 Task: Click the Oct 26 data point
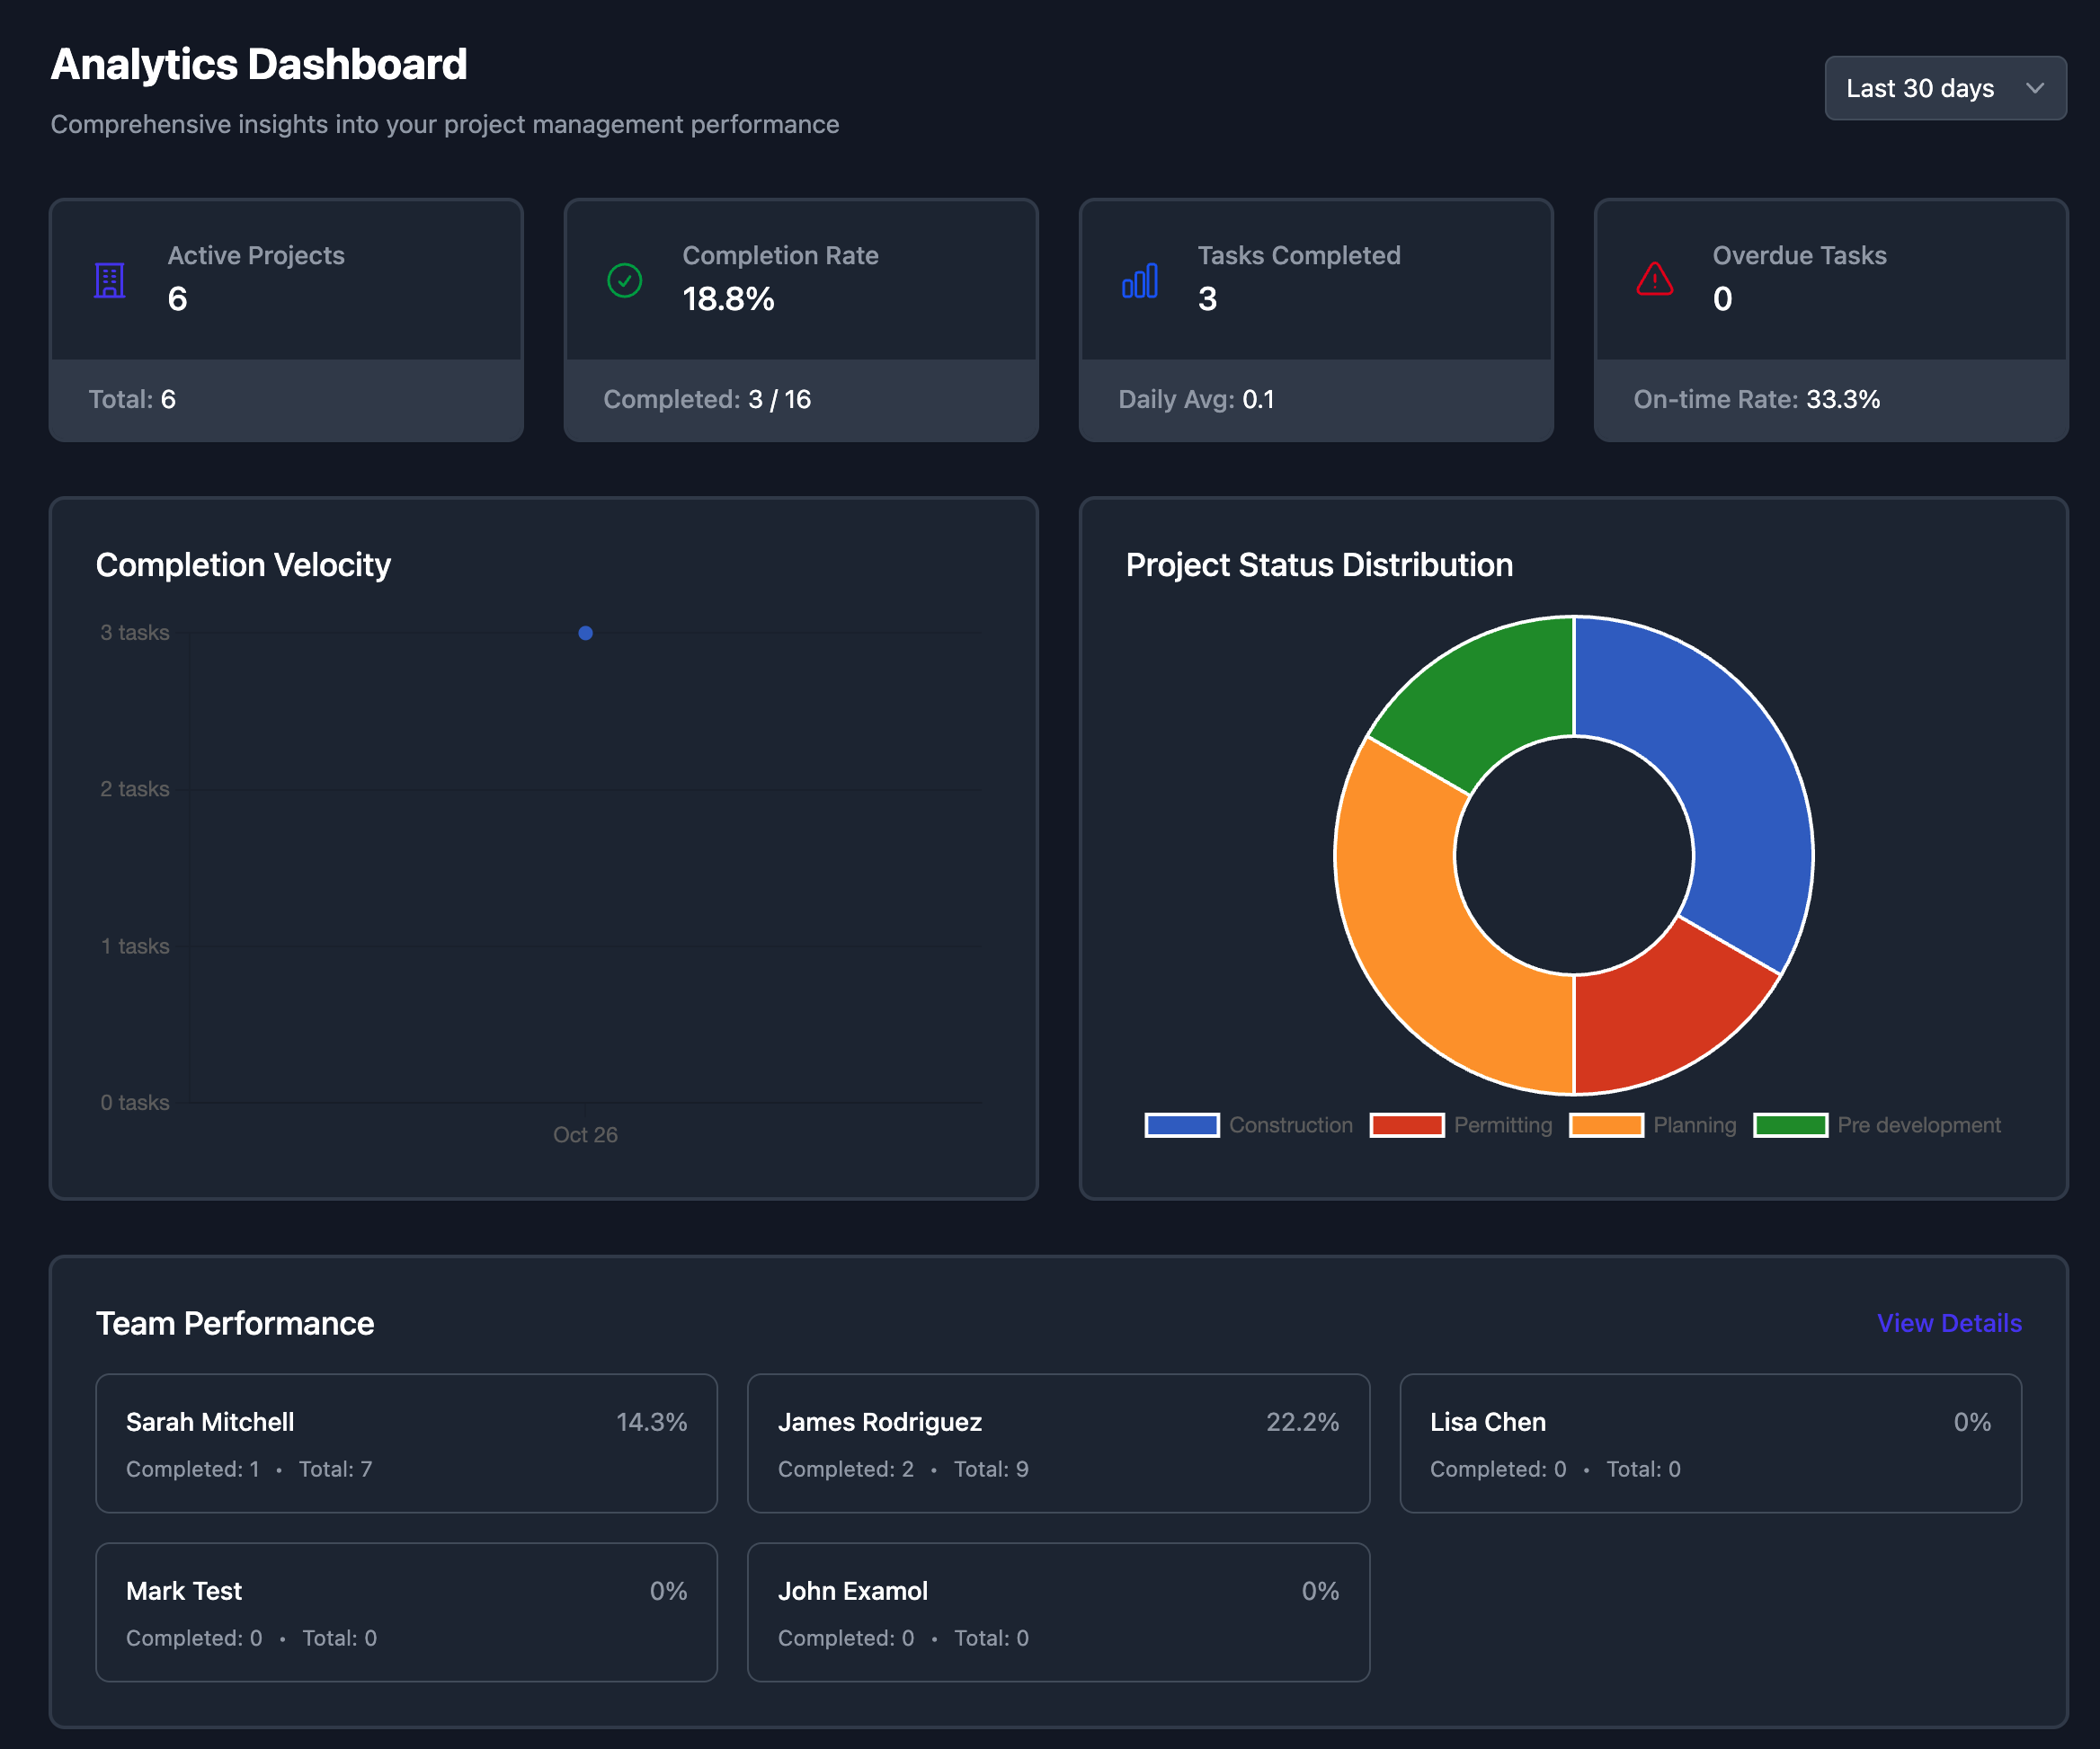[x=585, y=633]
